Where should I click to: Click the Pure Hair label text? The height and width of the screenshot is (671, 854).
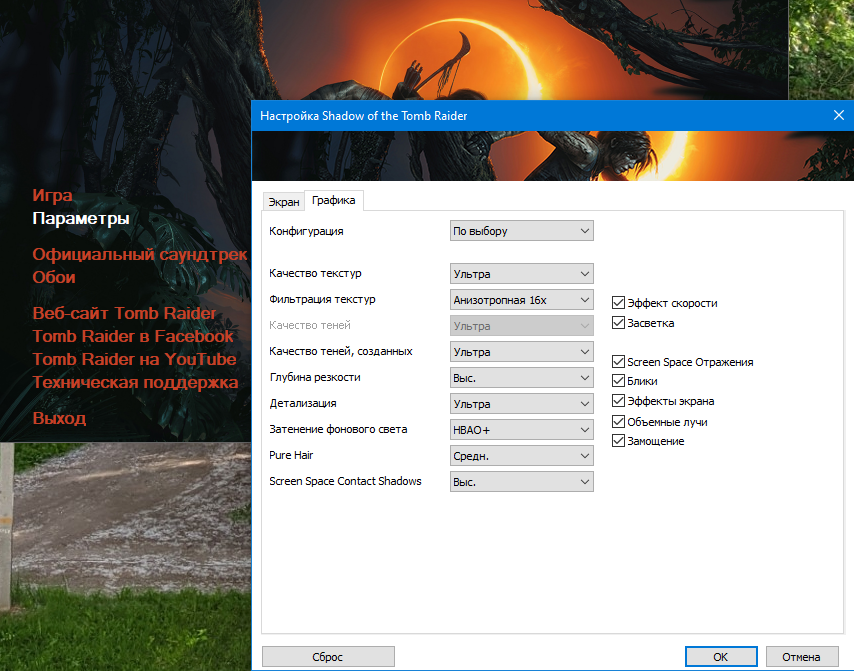(x=291, y=455)
